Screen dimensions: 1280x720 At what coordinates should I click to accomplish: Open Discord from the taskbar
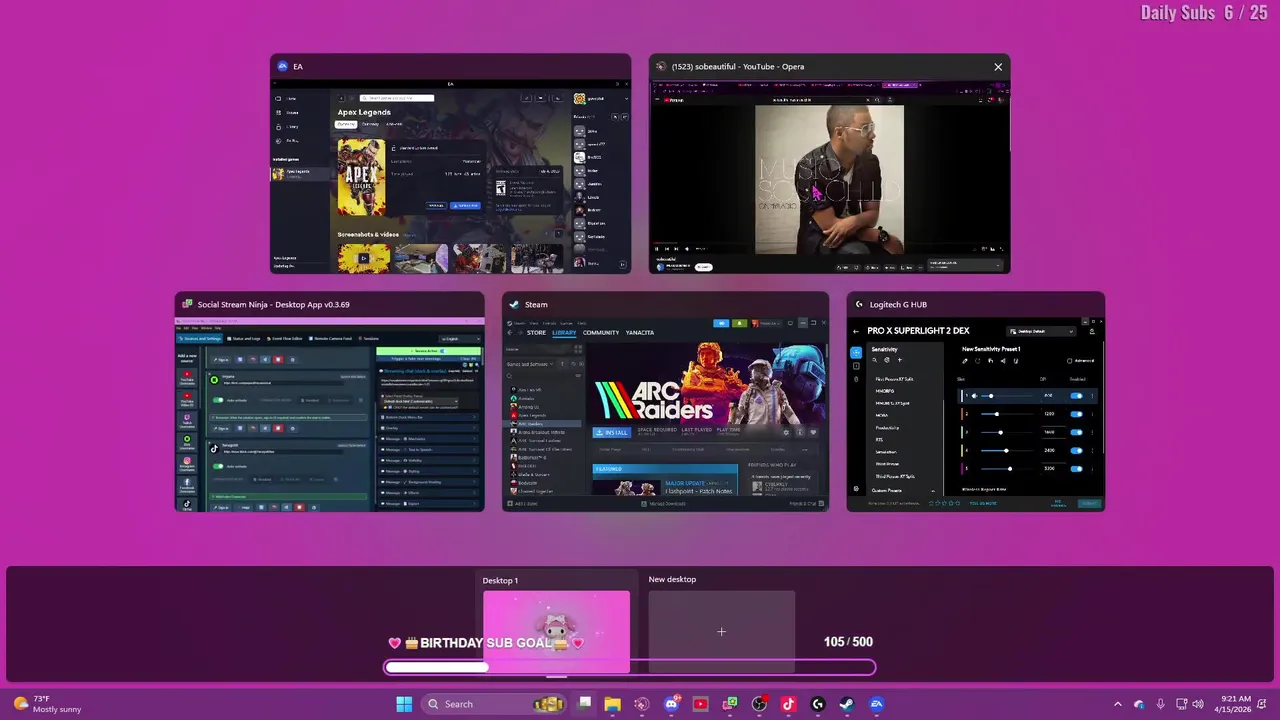pos(672,704)
